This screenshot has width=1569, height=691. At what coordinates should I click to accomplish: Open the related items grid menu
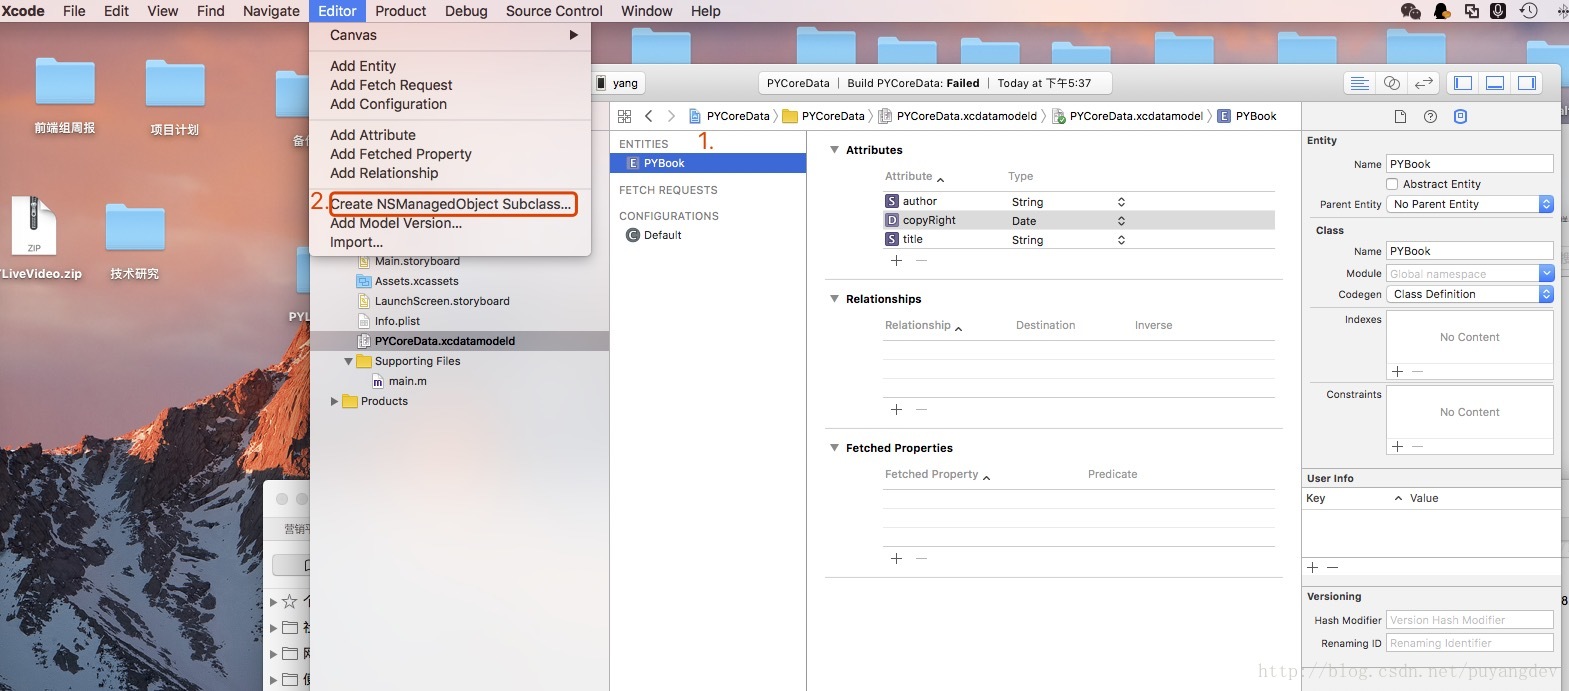pyautogui.click(x=624, y=116)
